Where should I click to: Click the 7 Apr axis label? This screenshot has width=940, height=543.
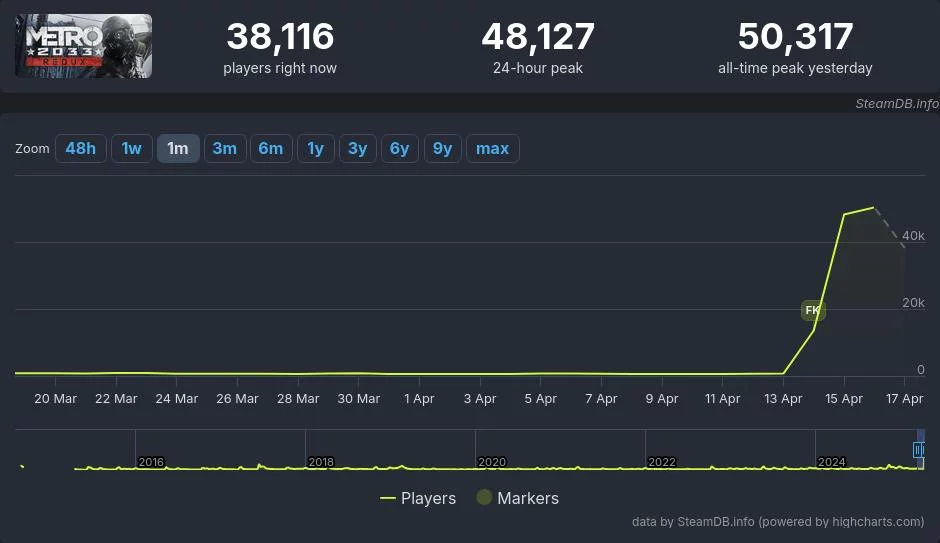(x=601, y=399)
